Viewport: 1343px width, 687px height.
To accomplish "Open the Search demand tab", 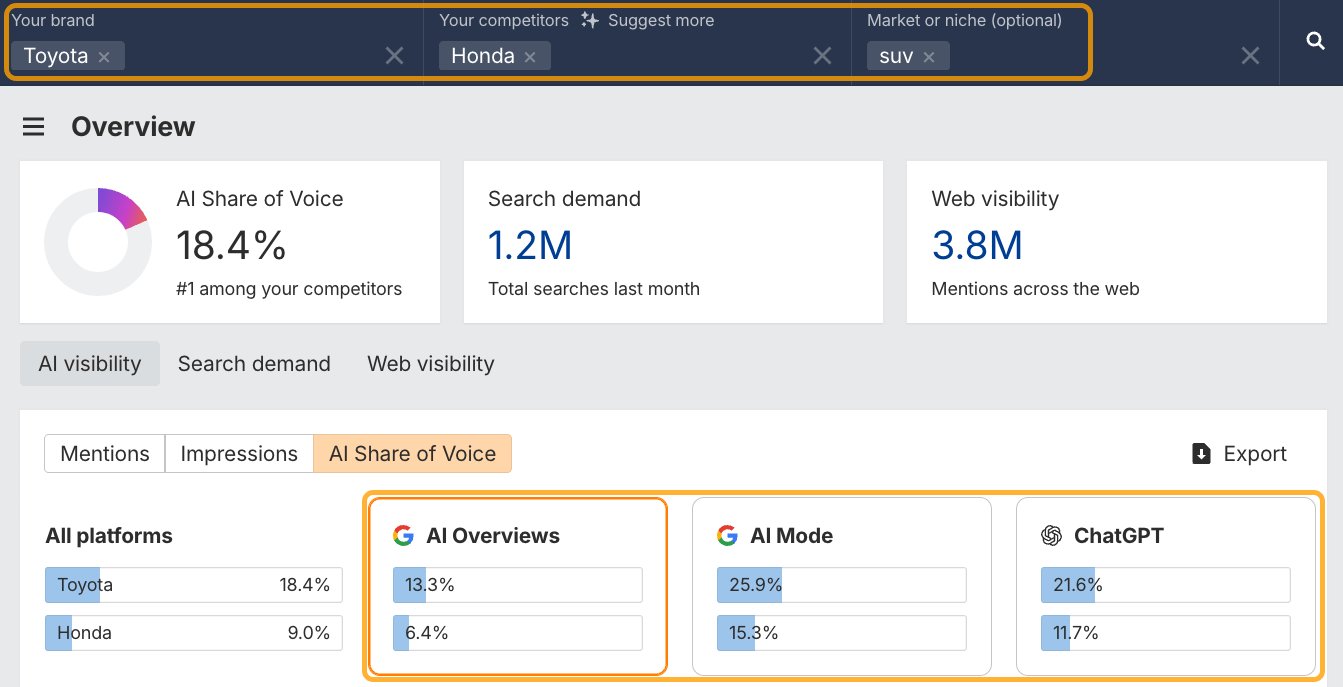I will (x=254, y=363).
